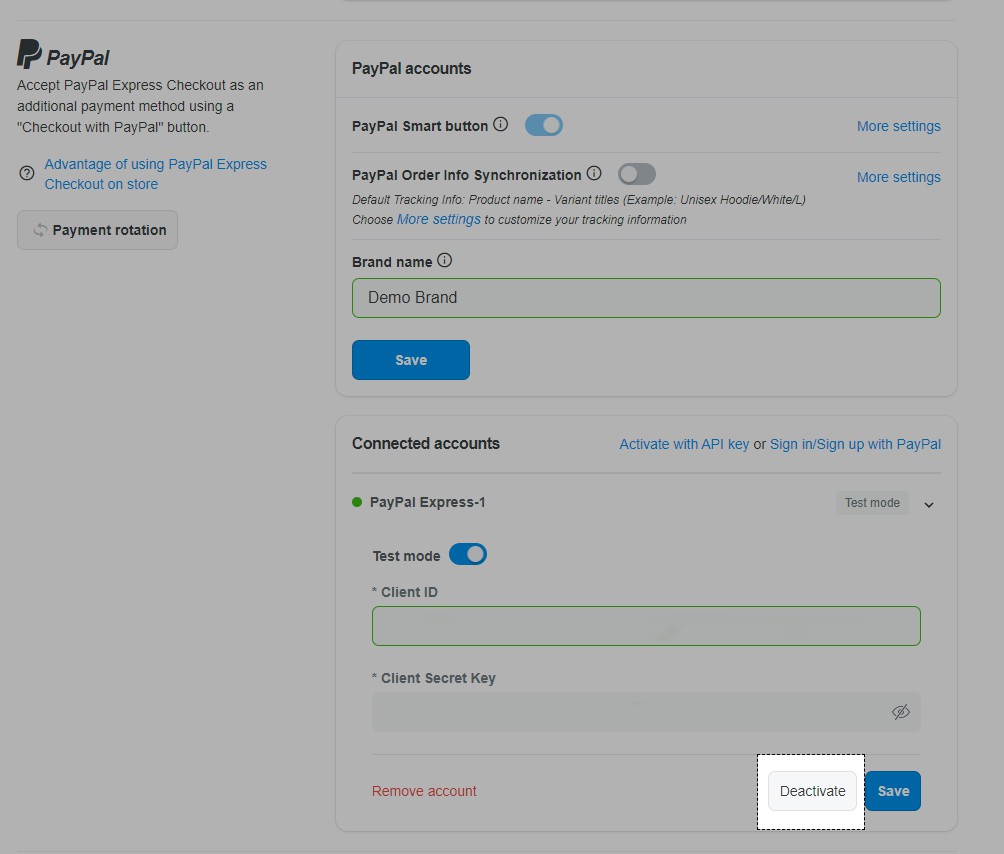
Task: Turn off Test mode for PayPal Express-1
Action: coord(467,554)
